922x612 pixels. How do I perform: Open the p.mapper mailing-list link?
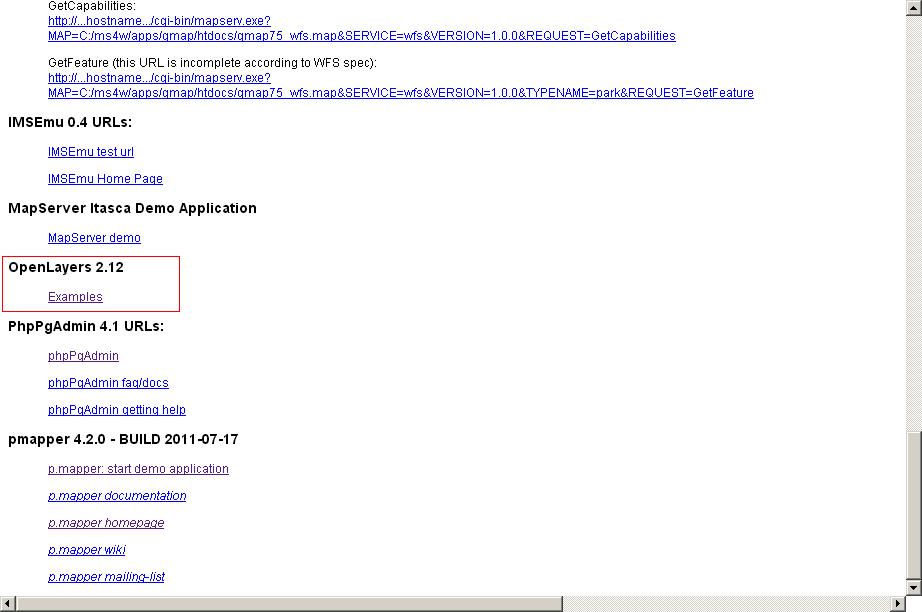[107, 577]
